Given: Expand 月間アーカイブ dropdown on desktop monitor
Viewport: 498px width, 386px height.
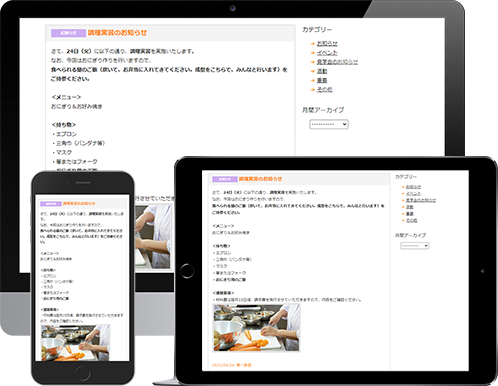Looking at the screenshot, I should [x=329, y=124].
